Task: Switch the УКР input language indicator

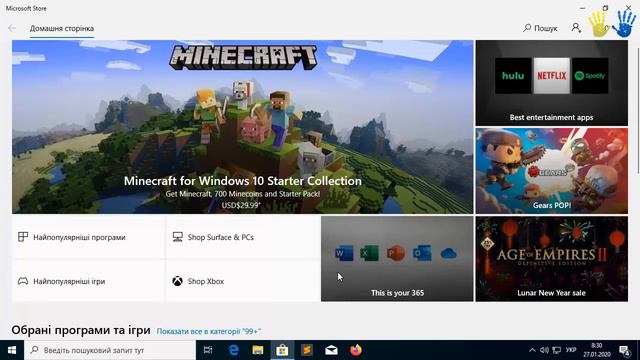Action: click(x=571, y=350)
